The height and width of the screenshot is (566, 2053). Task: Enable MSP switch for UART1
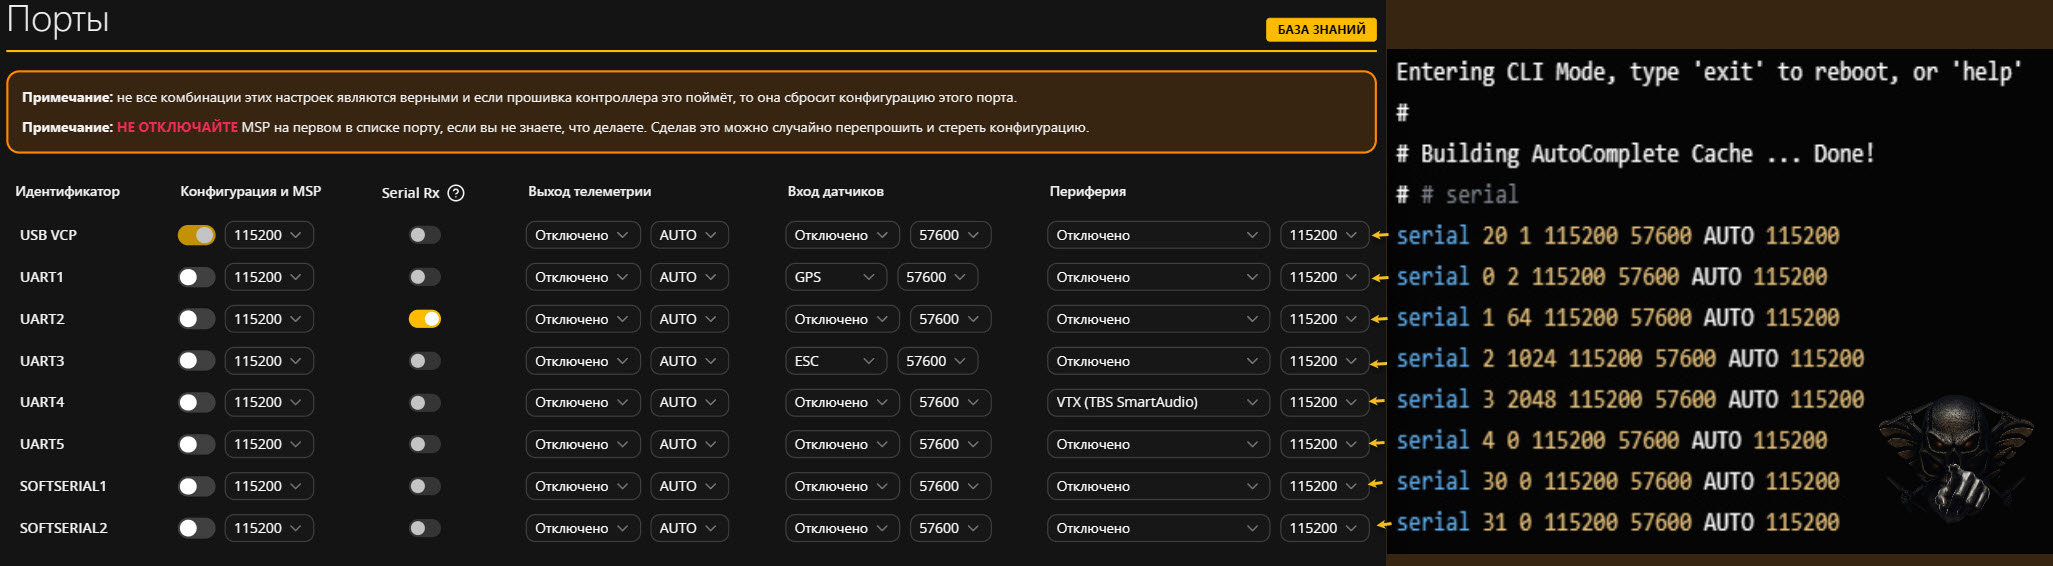[x=197, y=277]
